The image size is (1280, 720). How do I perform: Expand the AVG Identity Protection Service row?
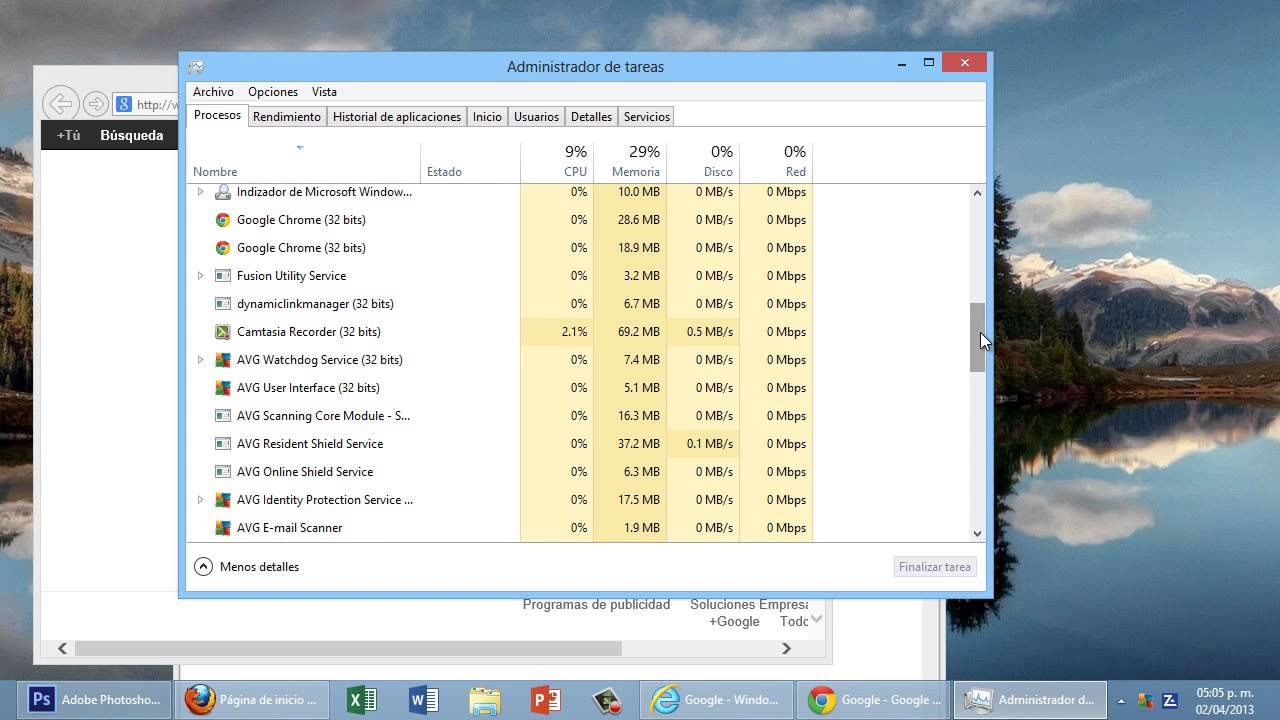200,500
